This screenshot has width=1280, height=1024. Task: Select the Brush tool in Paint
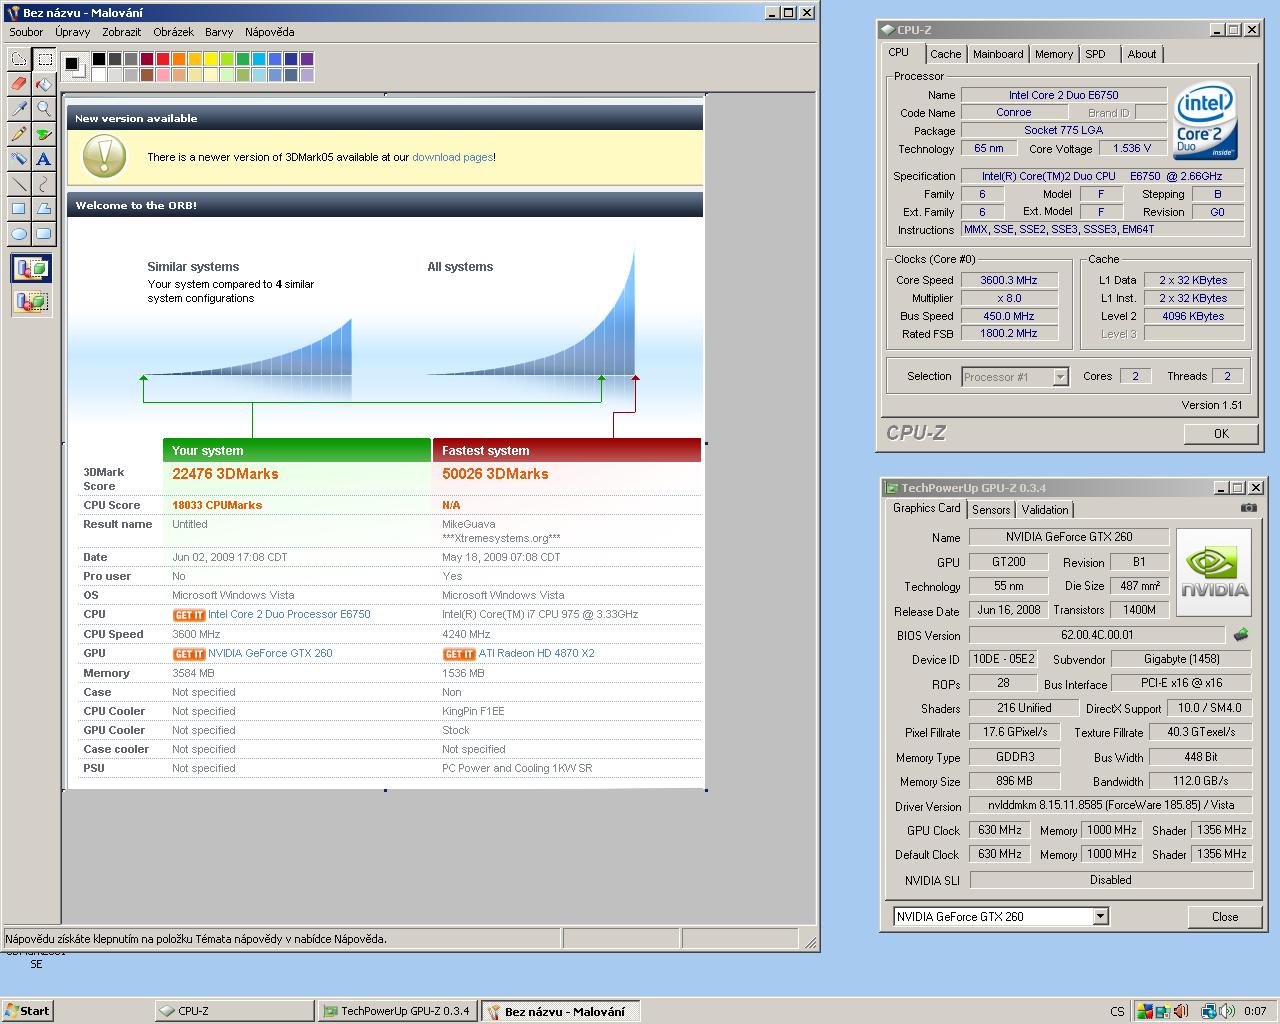[x=43, y=134]
